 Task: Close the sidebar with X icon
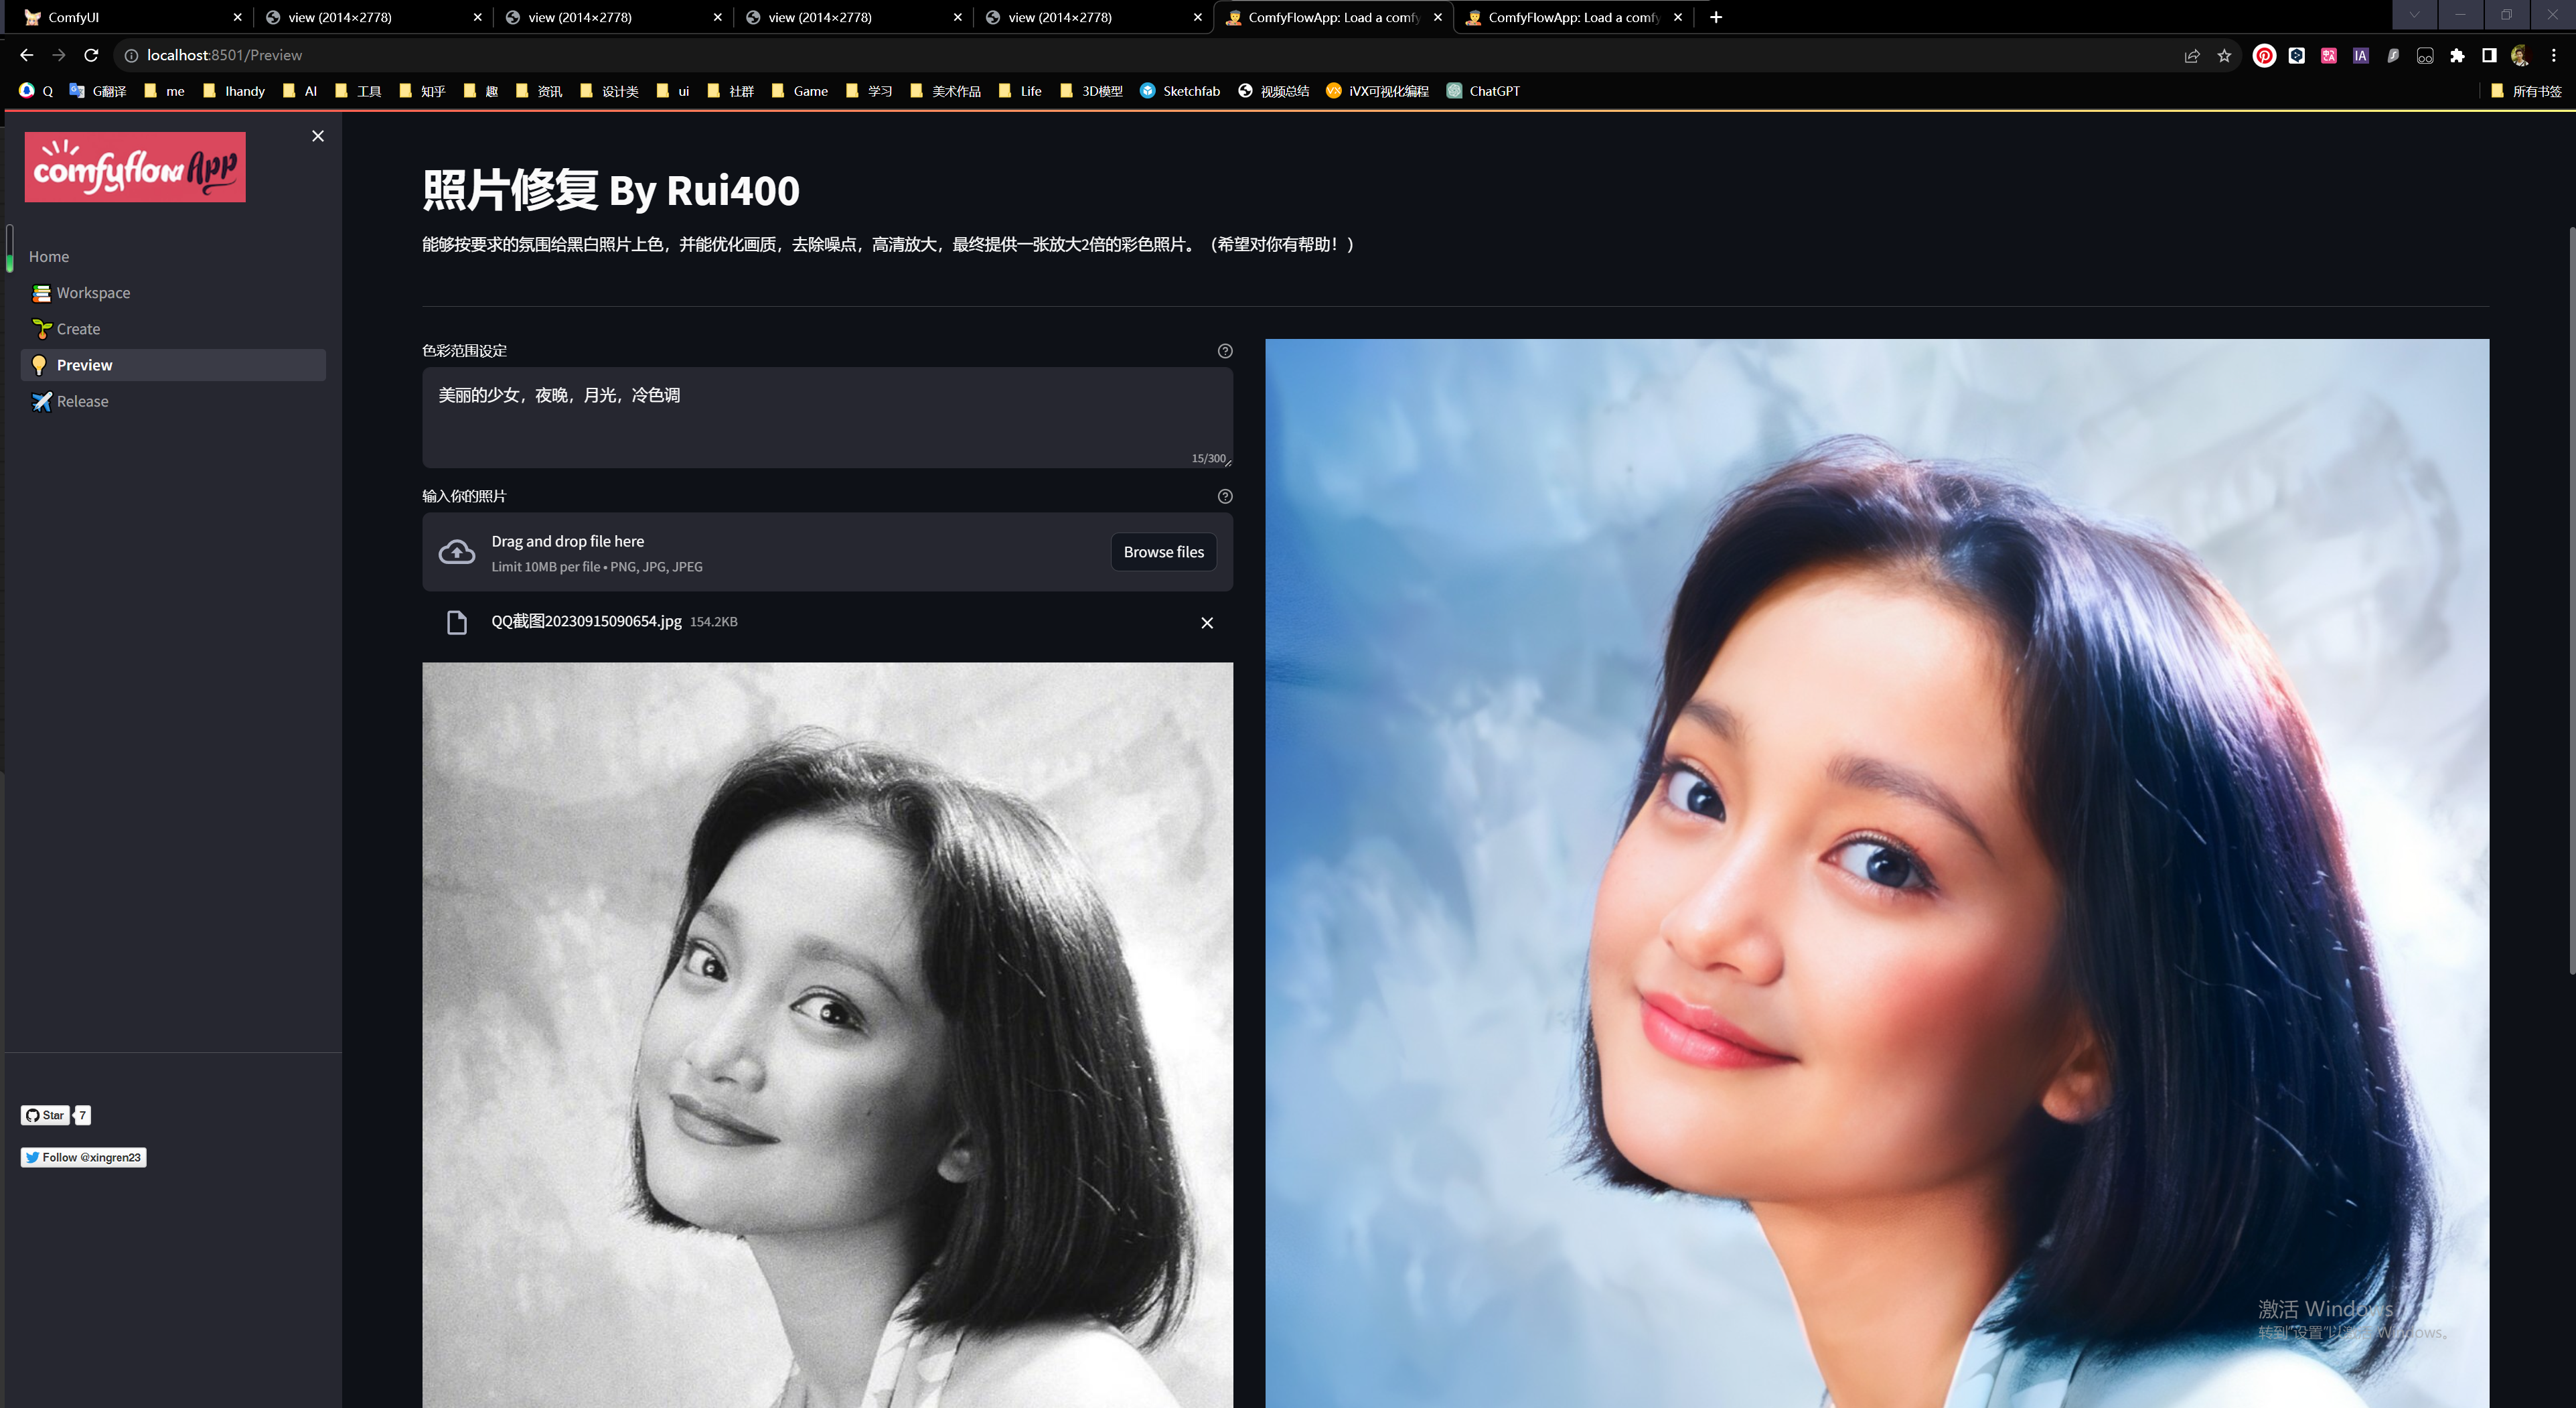[318, 136]
